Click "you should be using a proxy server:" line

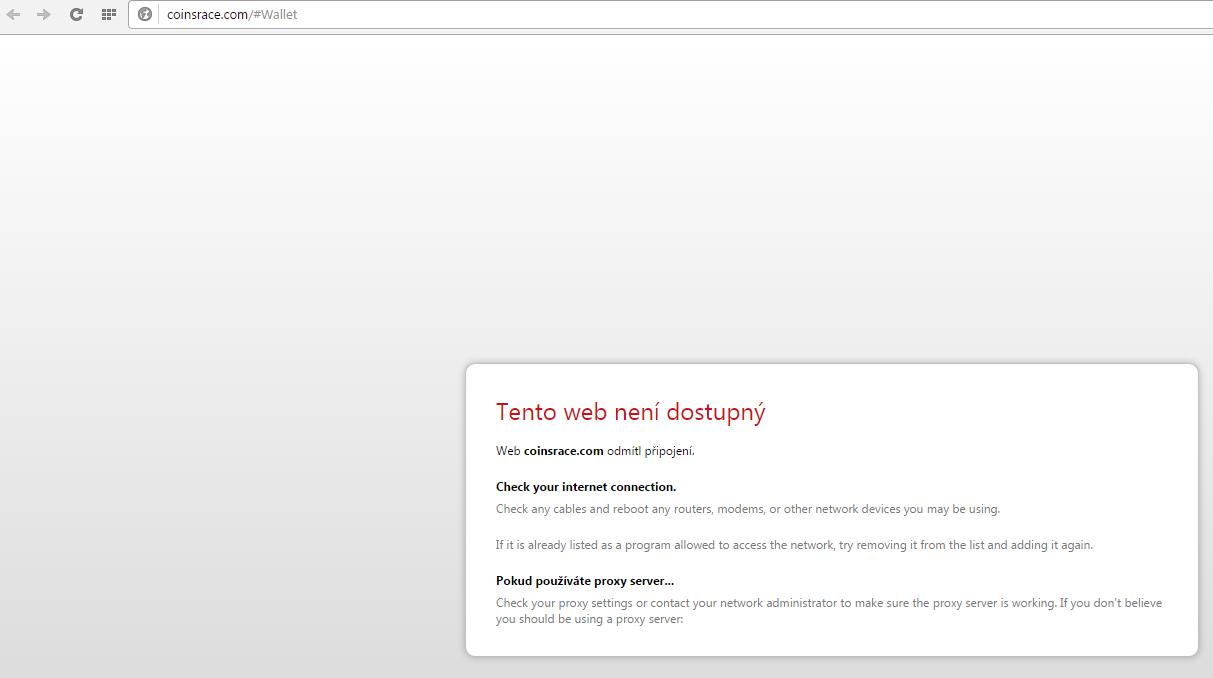589,619
